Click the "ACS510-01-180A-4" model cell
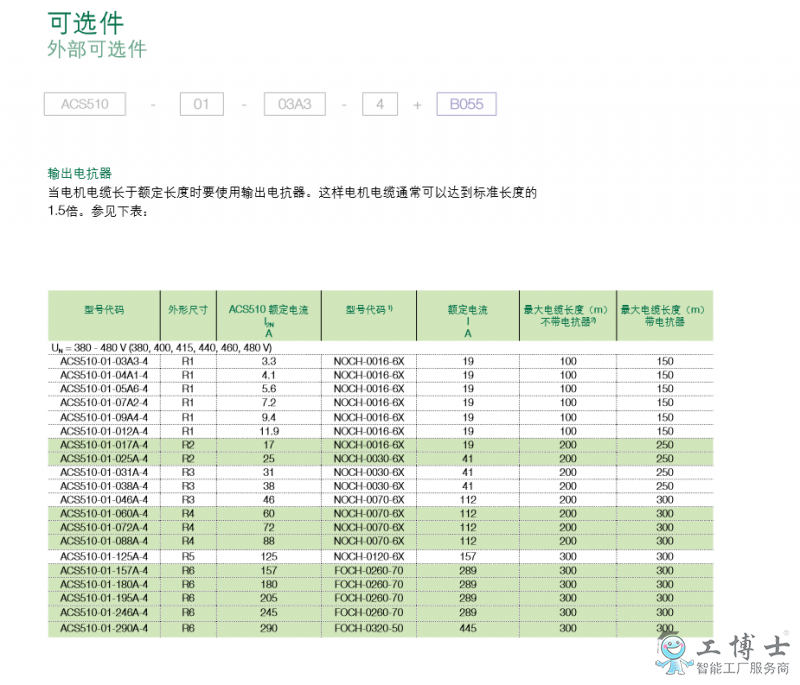Screen dimensions: 800x685 [x=104, y=584]
